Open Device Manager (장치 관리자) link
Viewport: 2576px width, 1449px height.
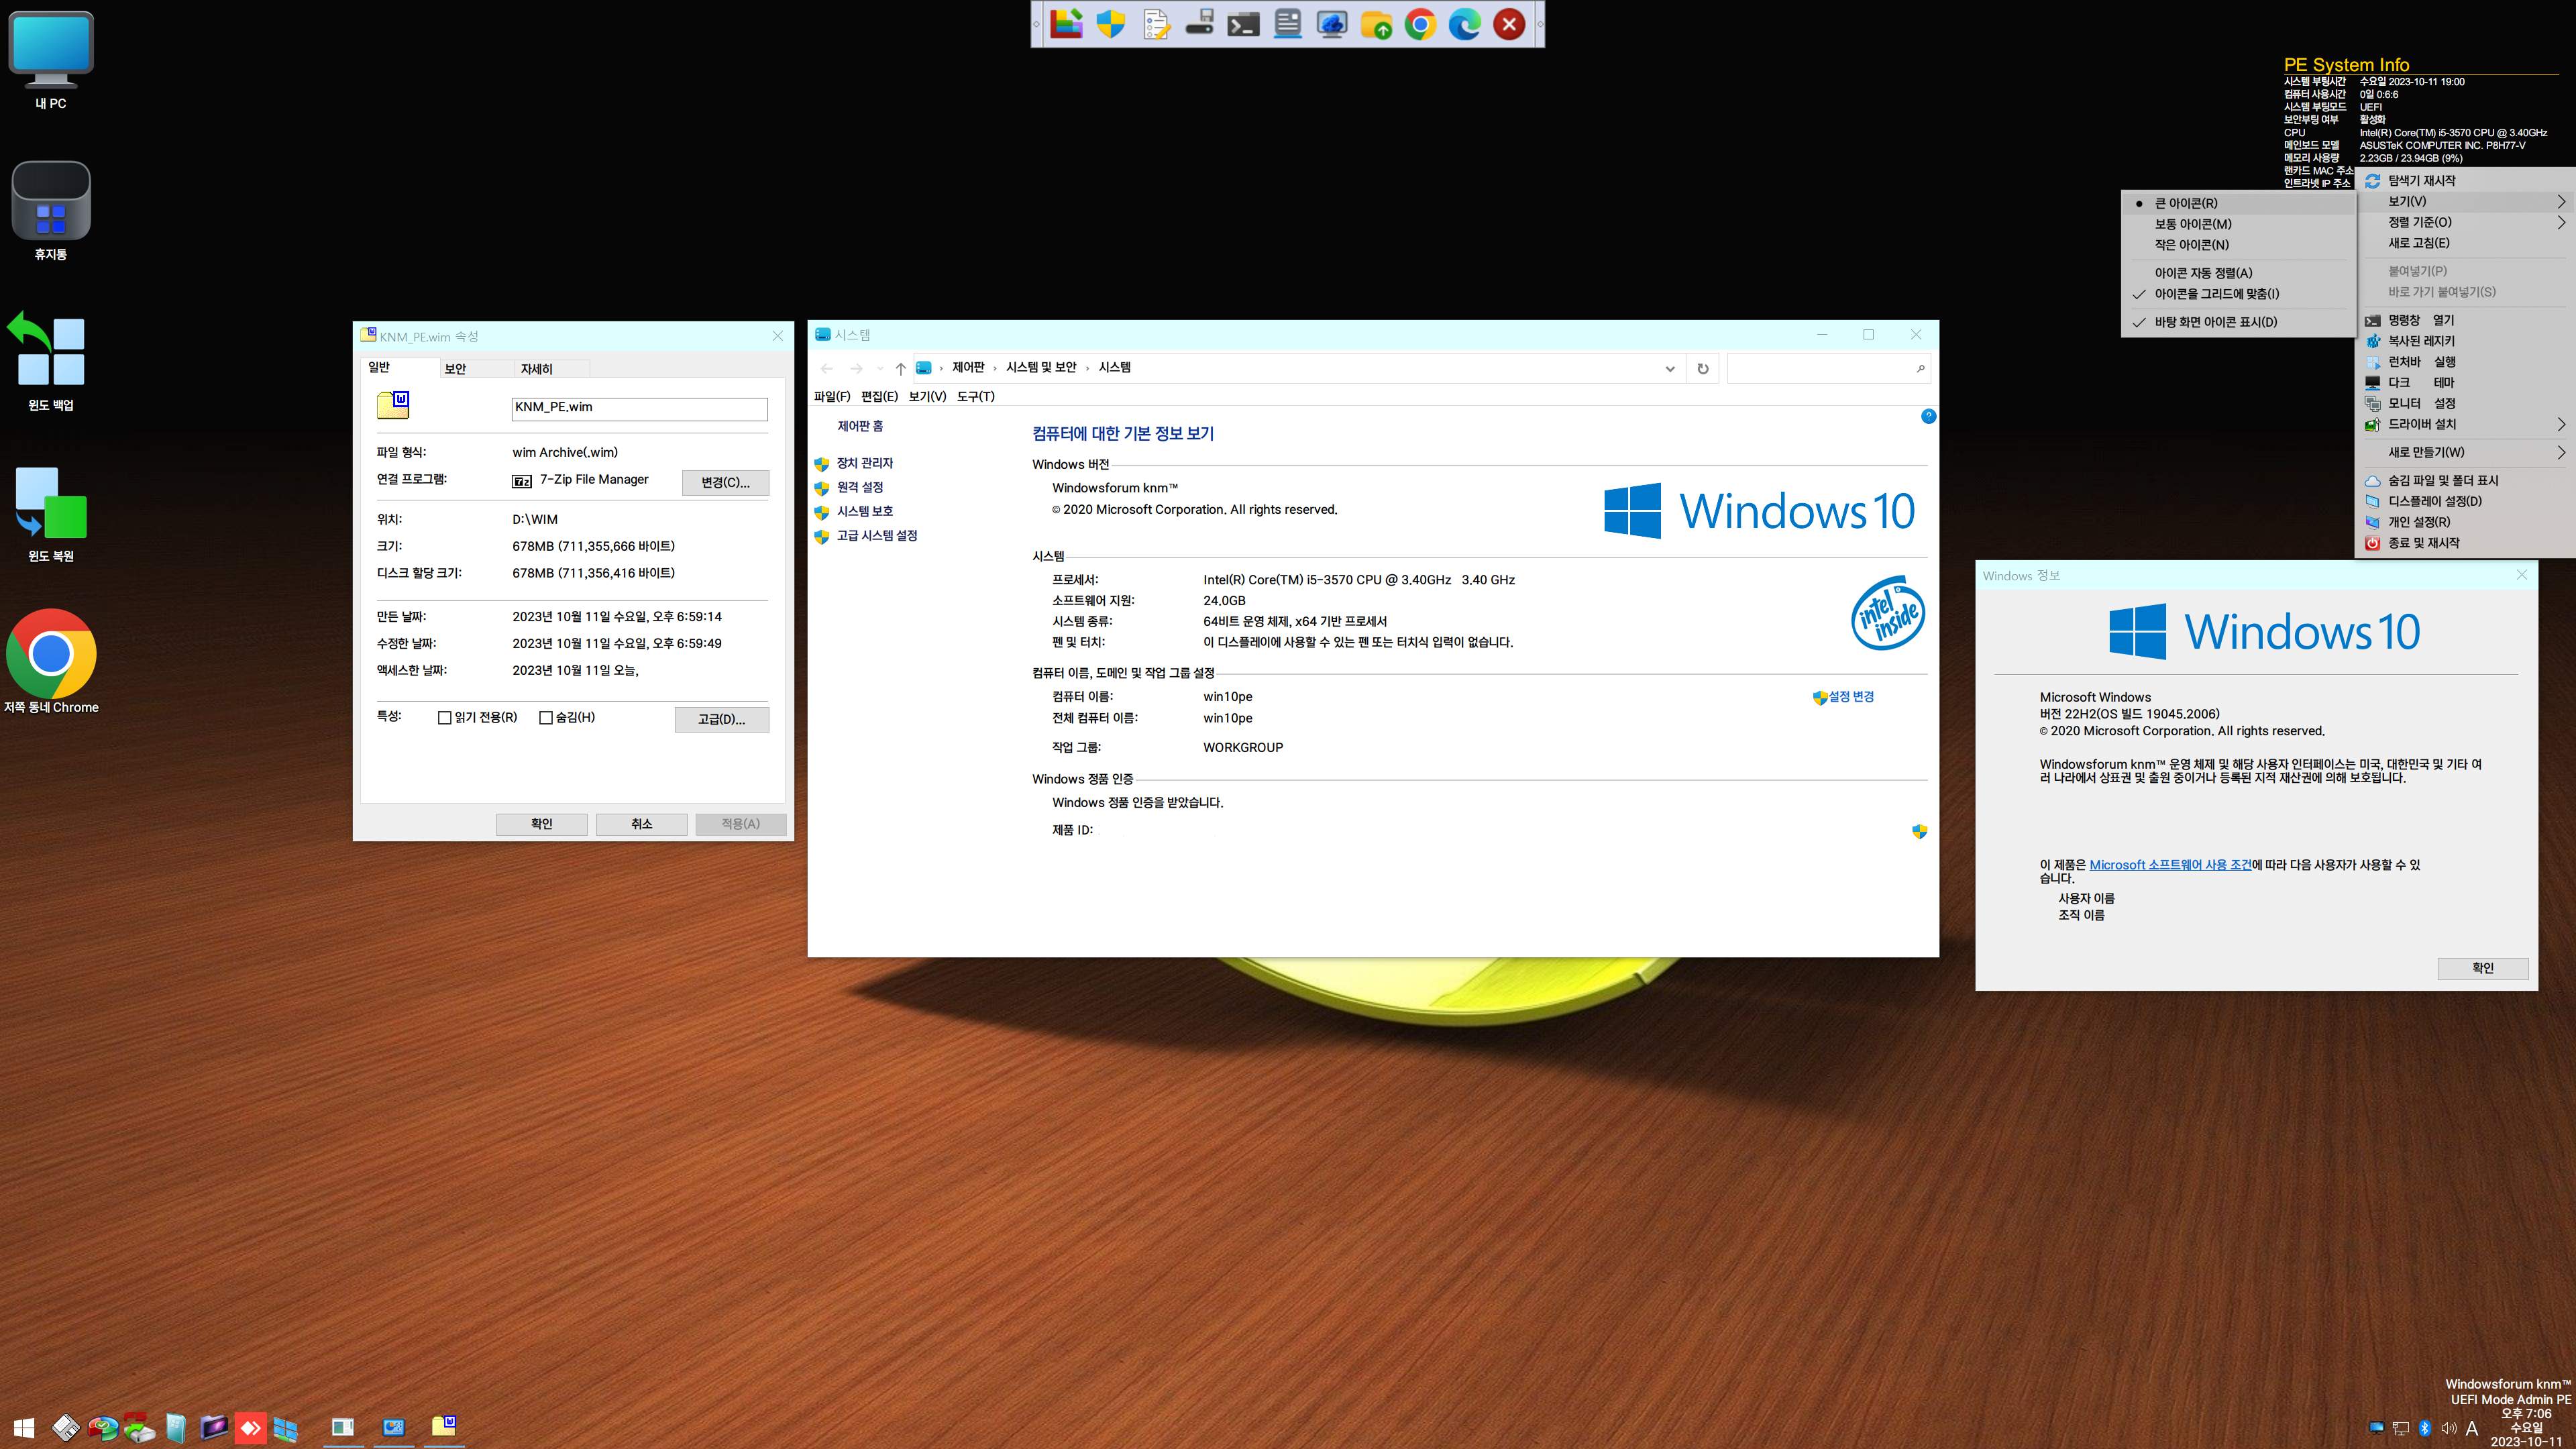pos(864,464)
